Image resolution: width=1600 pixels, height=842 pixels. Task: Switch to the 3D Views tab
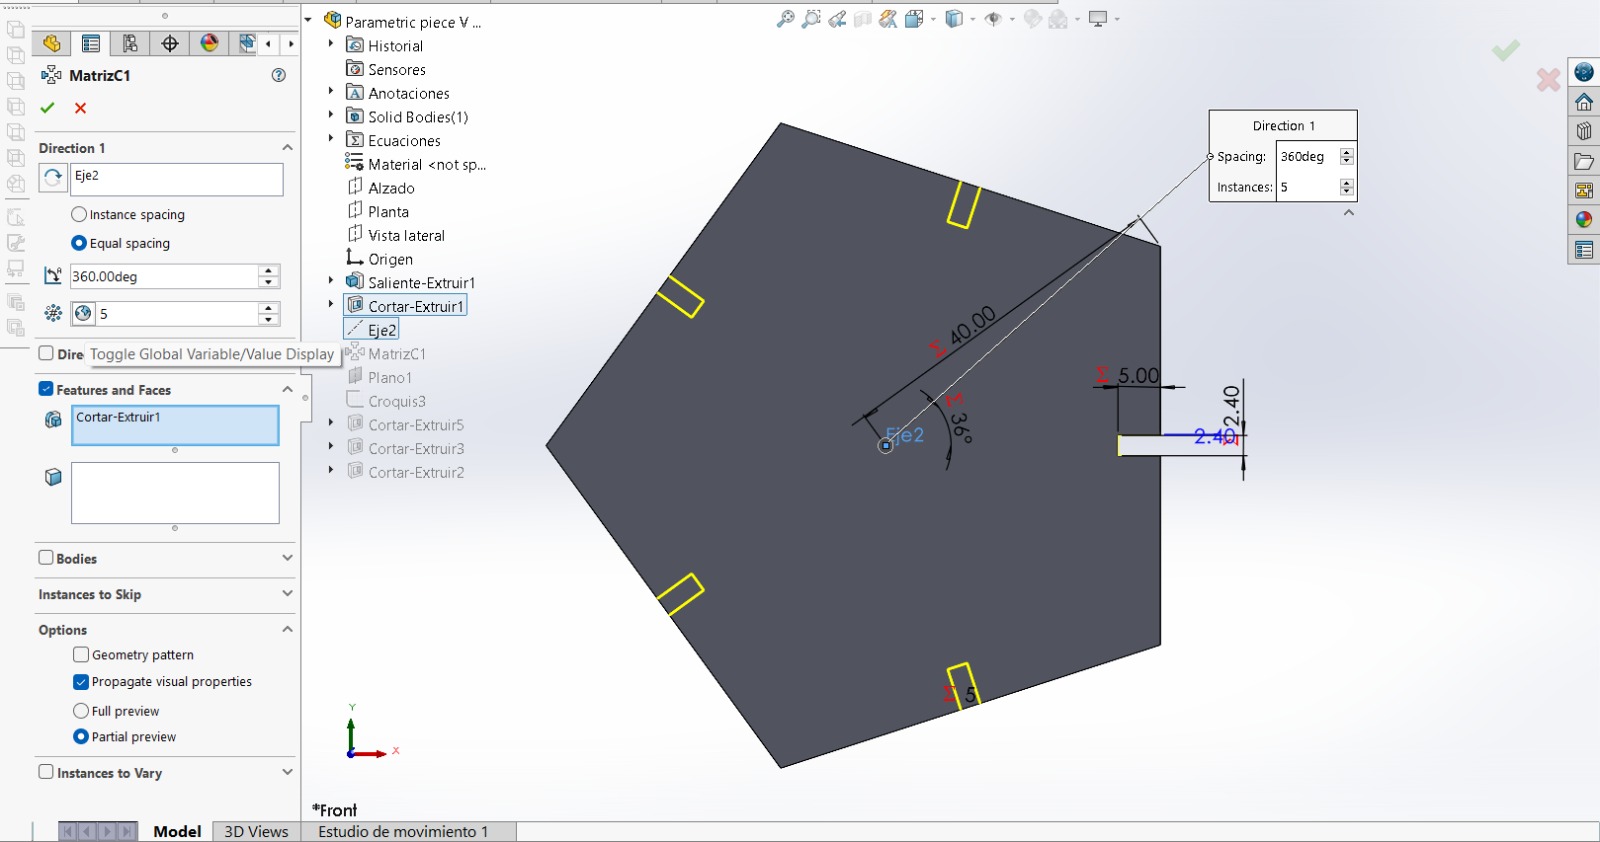256,831
